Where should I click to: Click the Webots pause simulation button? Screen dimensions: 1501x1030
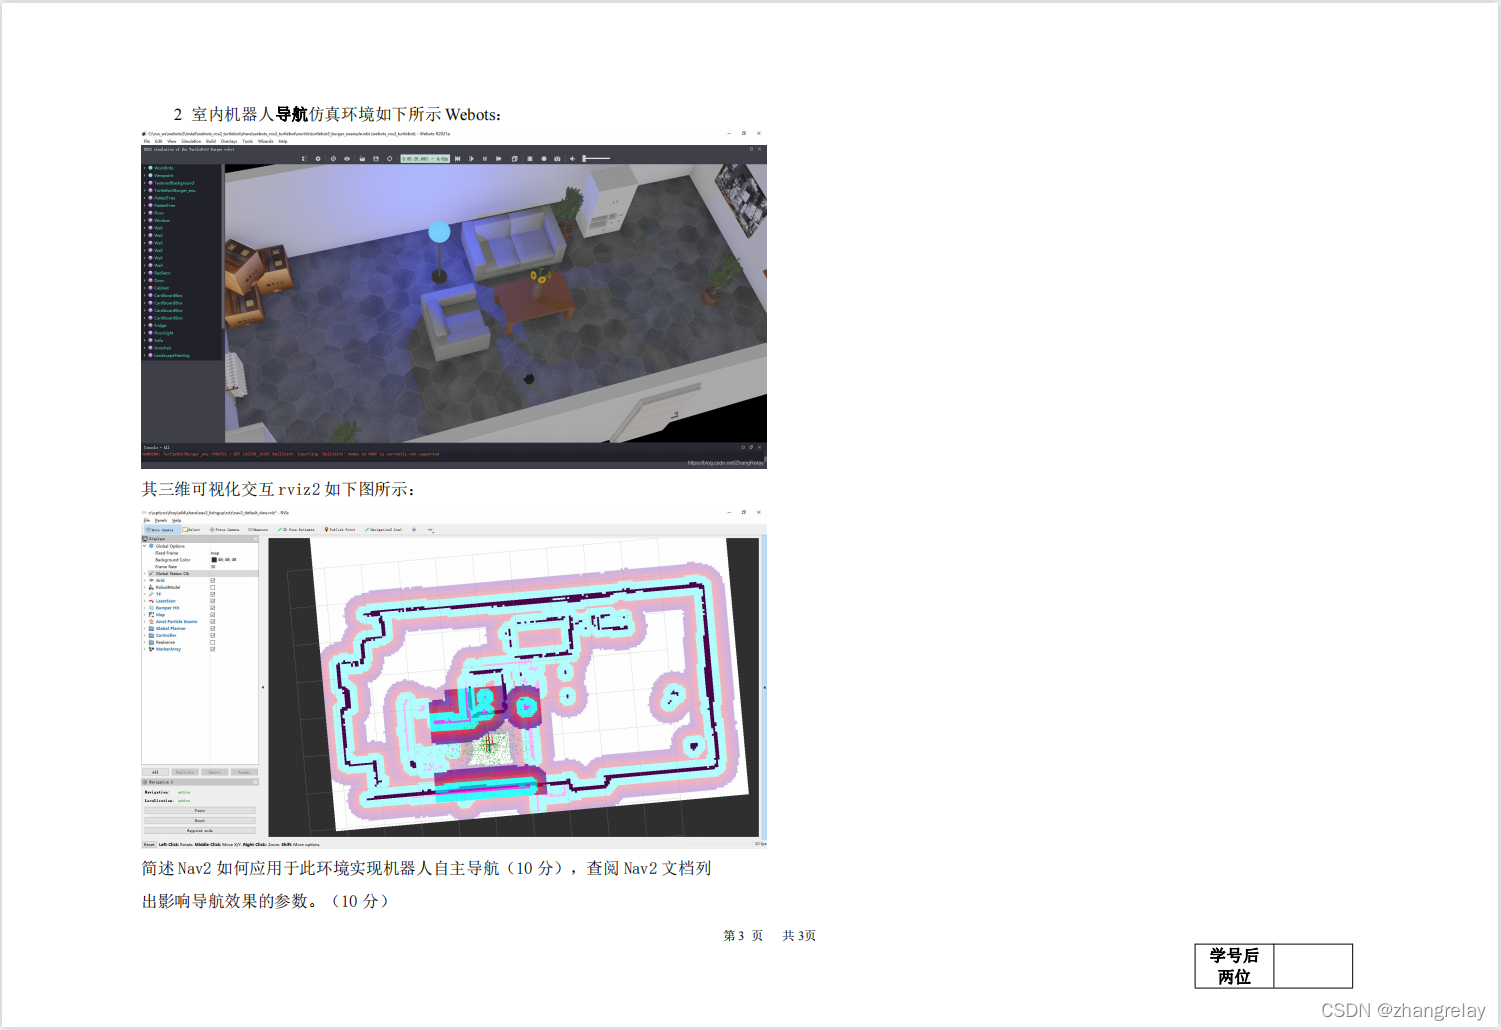coord(485,158)
